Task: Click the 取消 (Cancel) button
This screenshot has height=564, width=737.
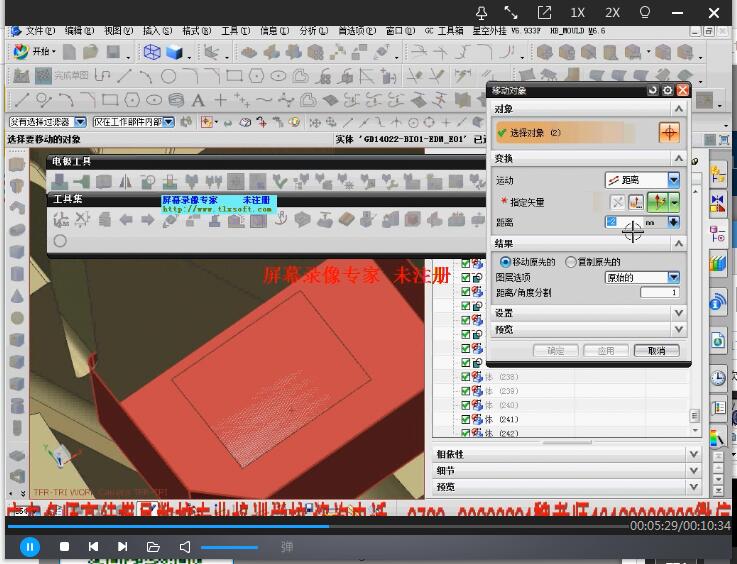Action: pyautogui.click(x=657, y=351)
